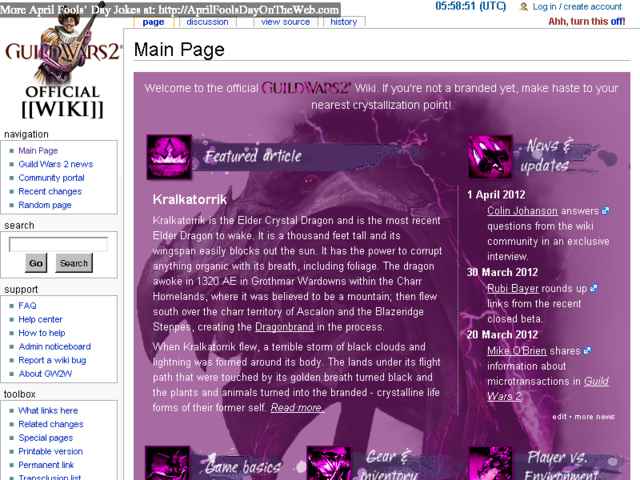This screenshot has height=480, width=640.
Task: Open Related changes link
Action: (51, 424)
